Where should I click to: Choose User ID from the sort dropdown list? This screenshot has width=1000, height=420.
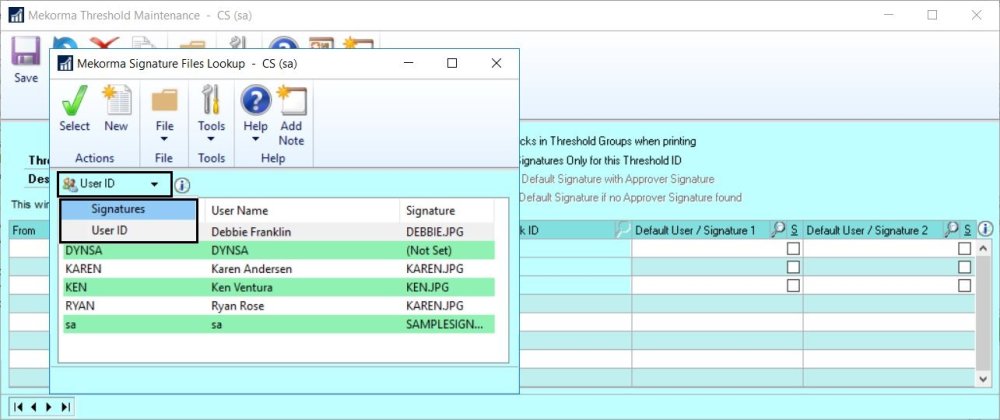click(128, 230)
